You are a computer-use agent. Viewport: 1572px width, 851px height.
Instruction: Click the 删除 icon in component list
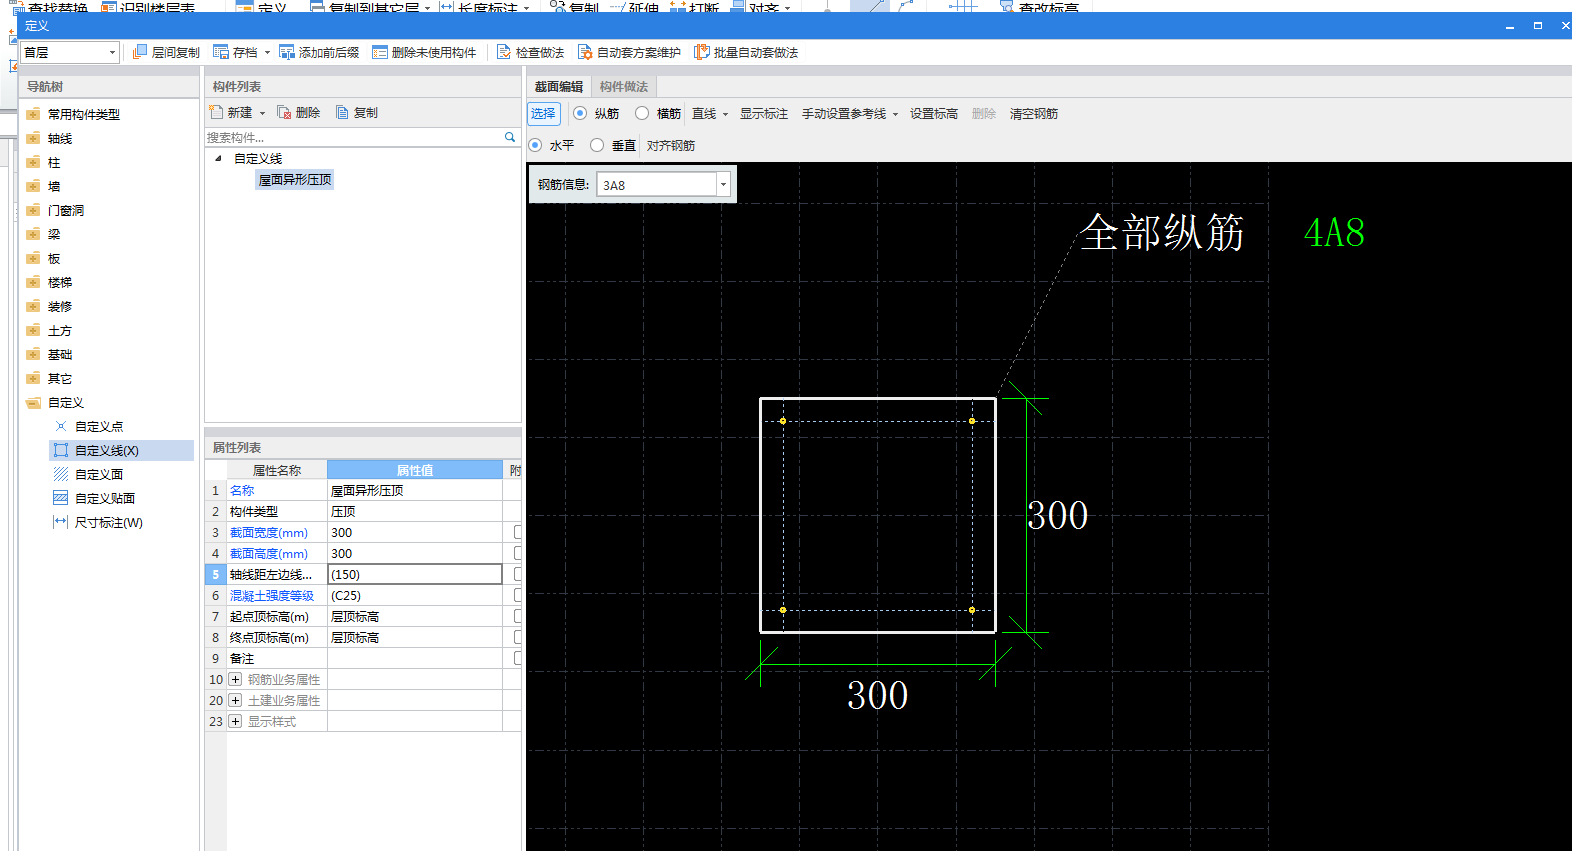[x=284, y=112]
